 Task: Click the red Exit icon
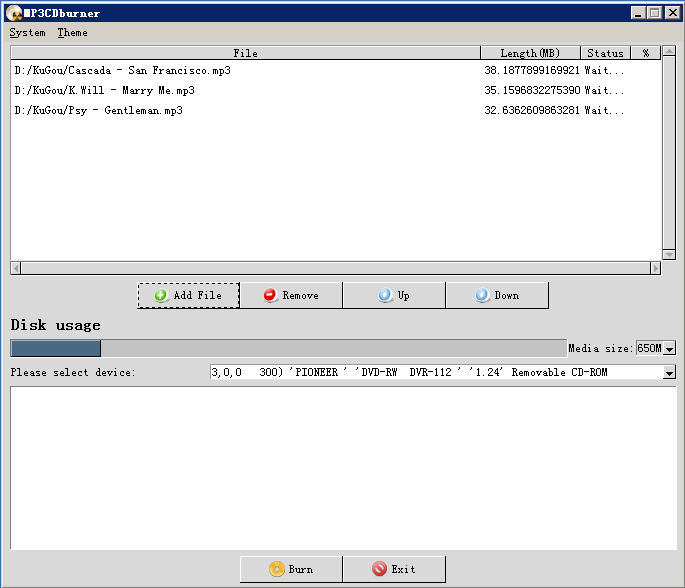tap(379, 569)
